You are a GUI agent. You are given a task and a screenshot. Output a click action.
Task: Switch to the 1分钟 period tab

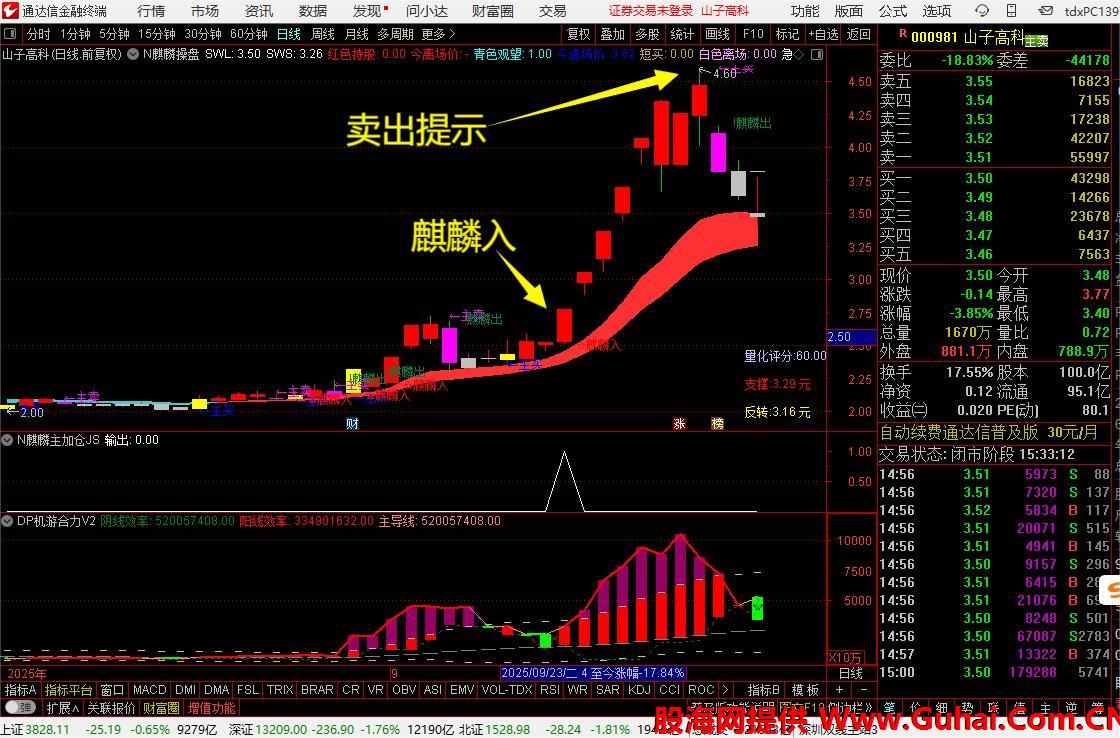75,34
